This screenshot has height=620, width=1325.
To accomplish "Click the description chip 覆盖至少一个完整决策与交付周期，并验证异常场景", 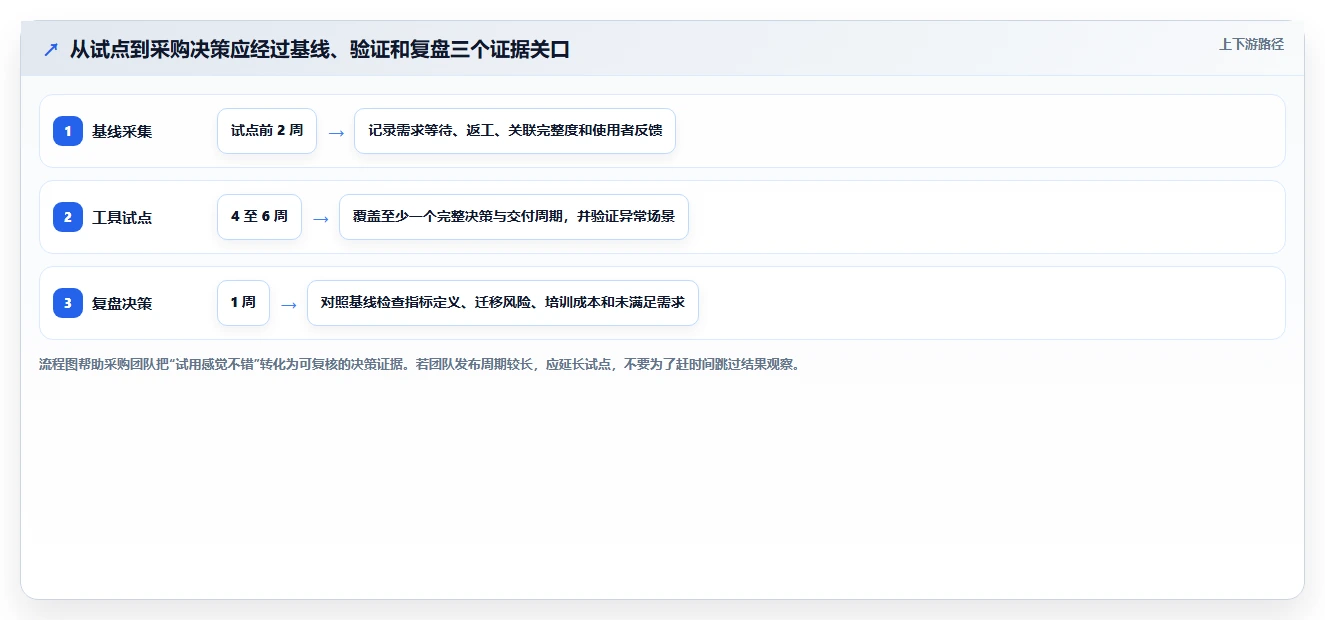I will coord(514,217).
